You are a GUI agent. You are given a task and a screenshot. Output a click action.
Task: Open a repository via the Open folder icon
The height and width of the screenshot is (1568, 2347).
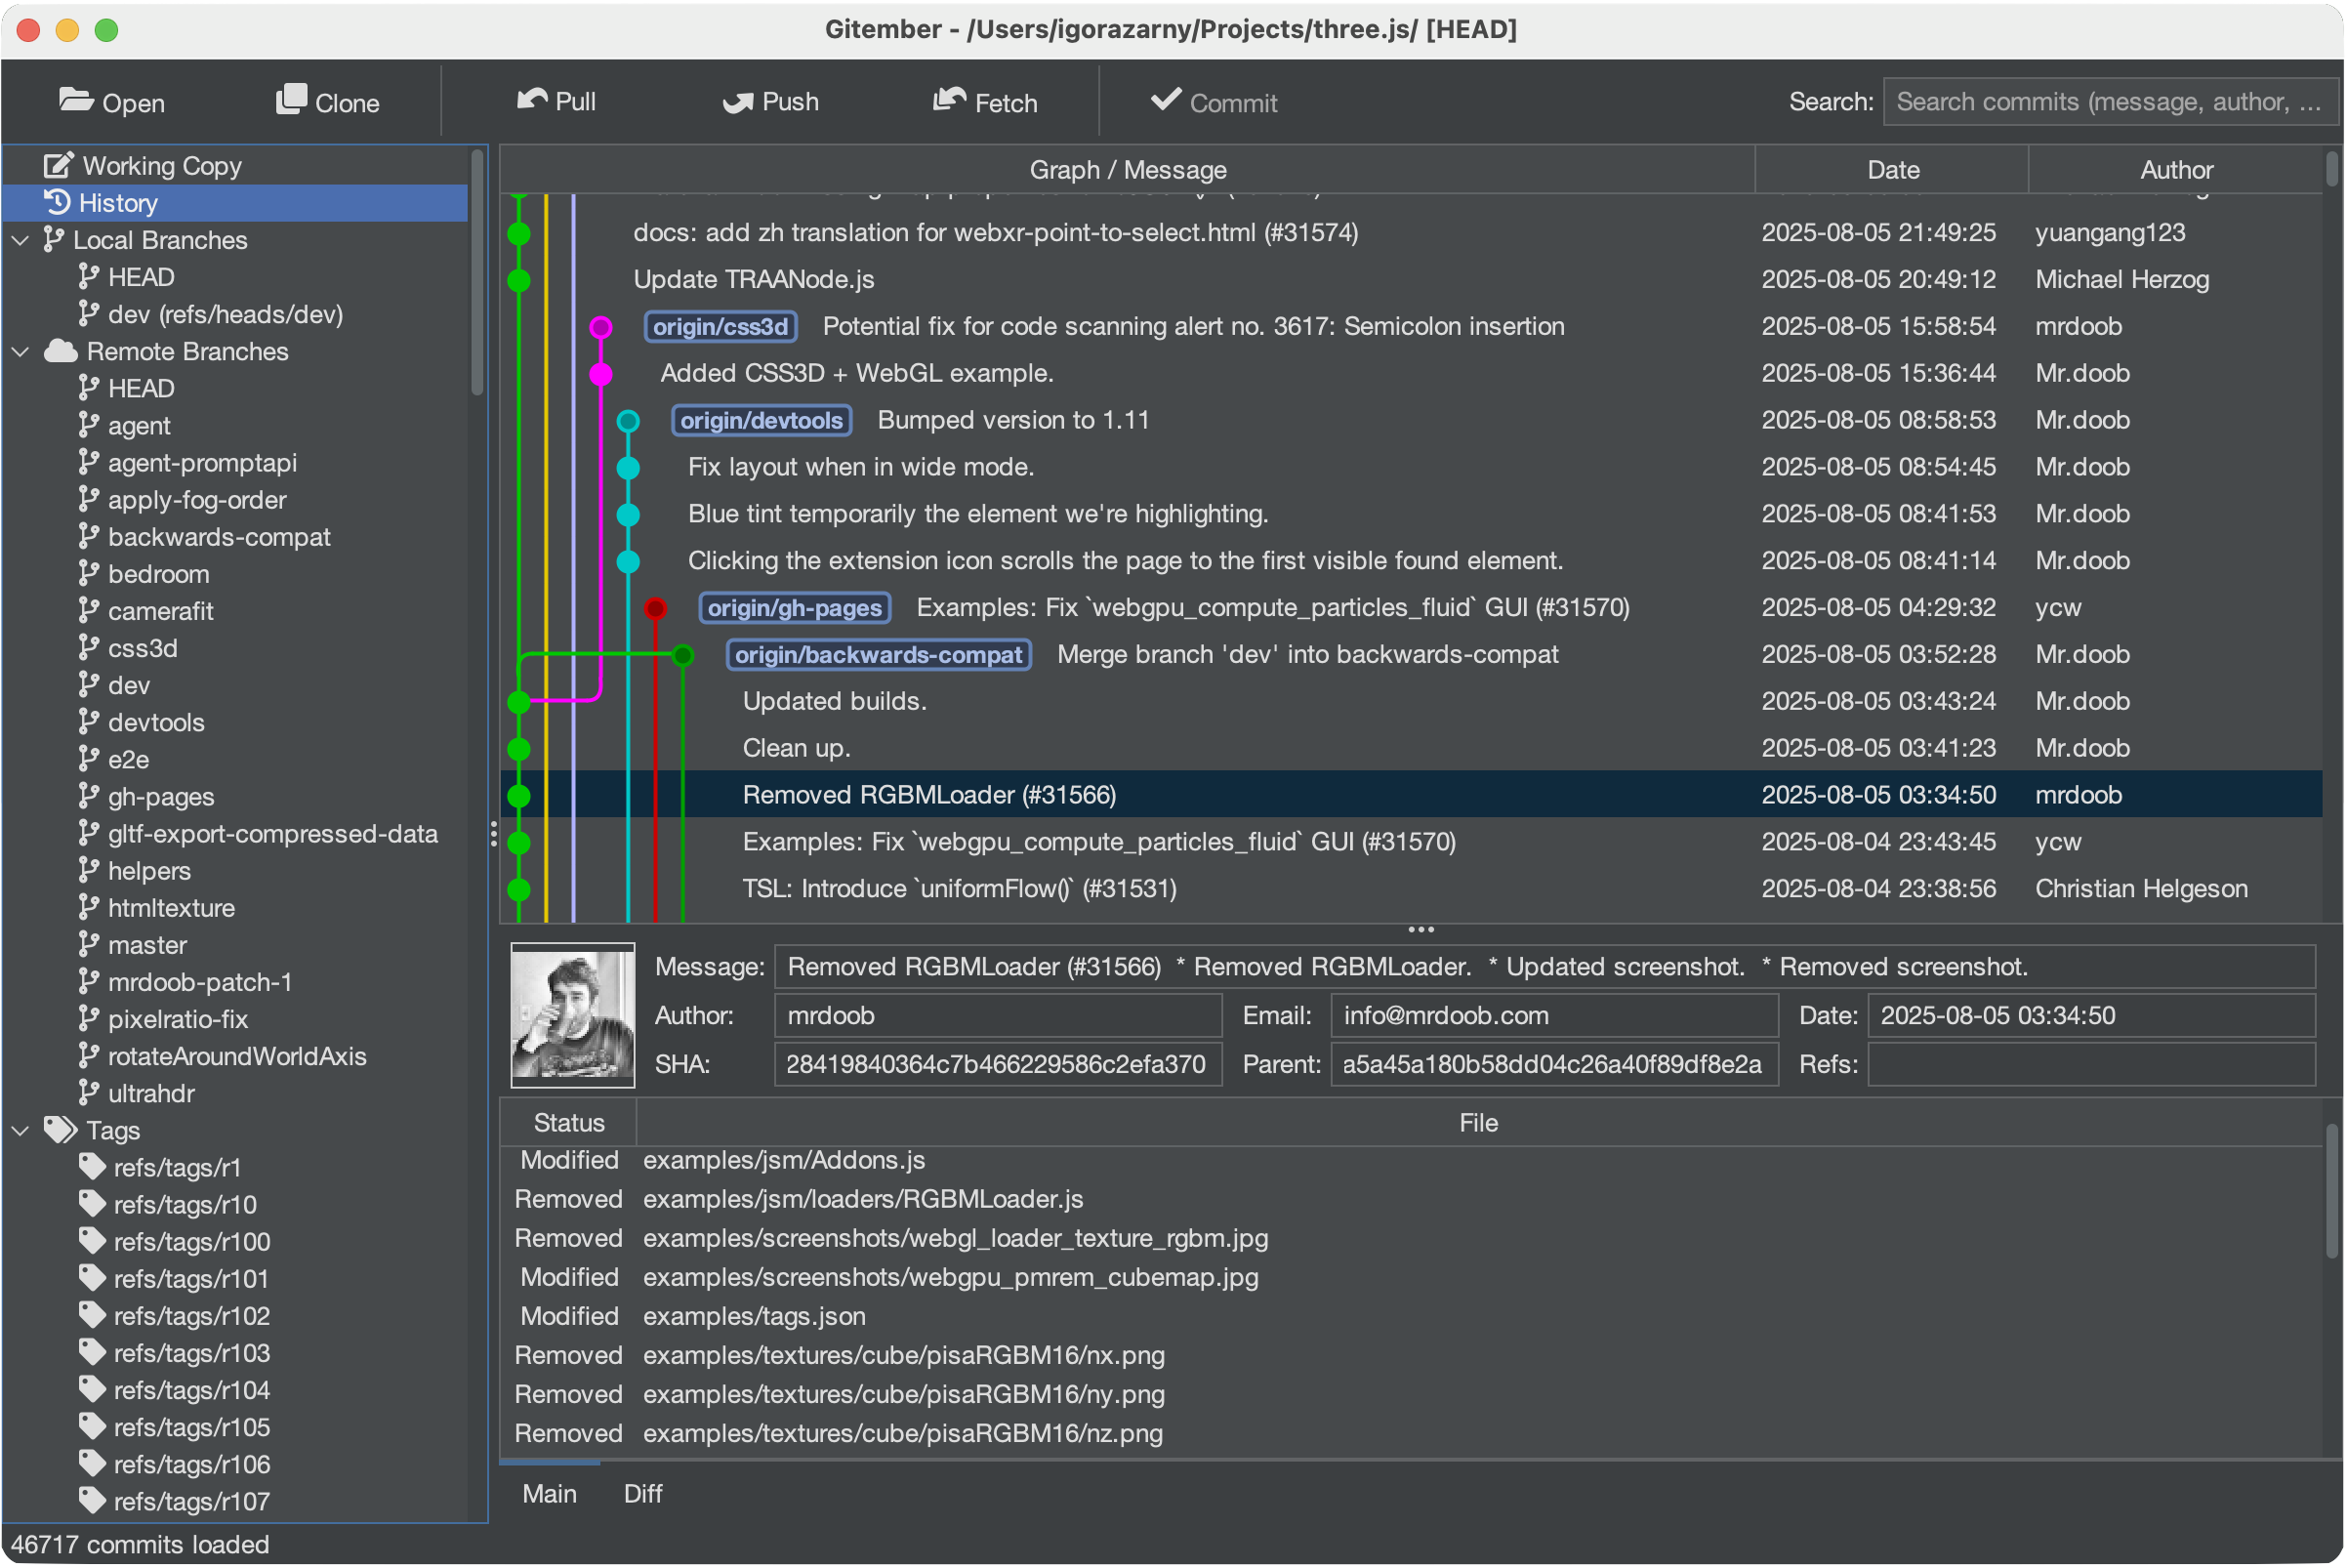coord(76,100)
